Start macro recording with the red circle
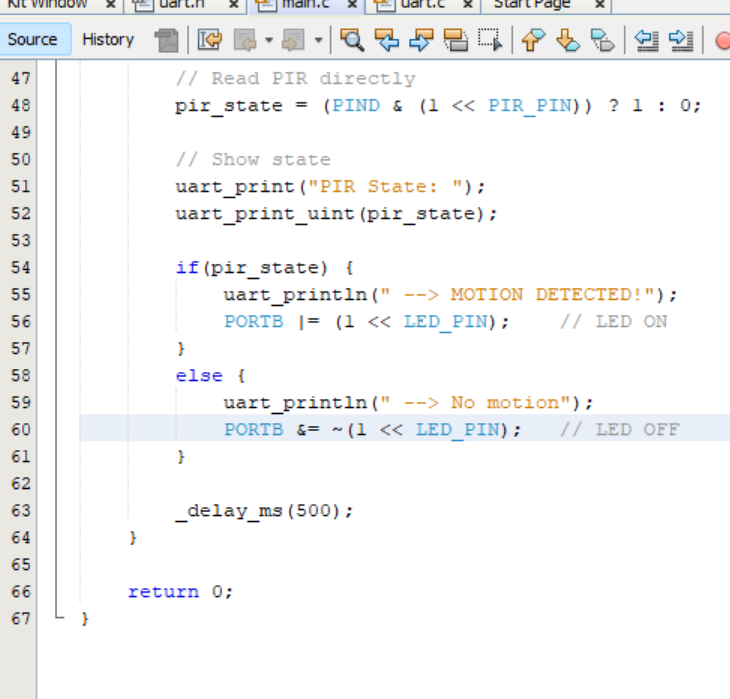Image resolution: width=730 pixels, height=699 pixels. pyautogui.click(x=722, y=40)
